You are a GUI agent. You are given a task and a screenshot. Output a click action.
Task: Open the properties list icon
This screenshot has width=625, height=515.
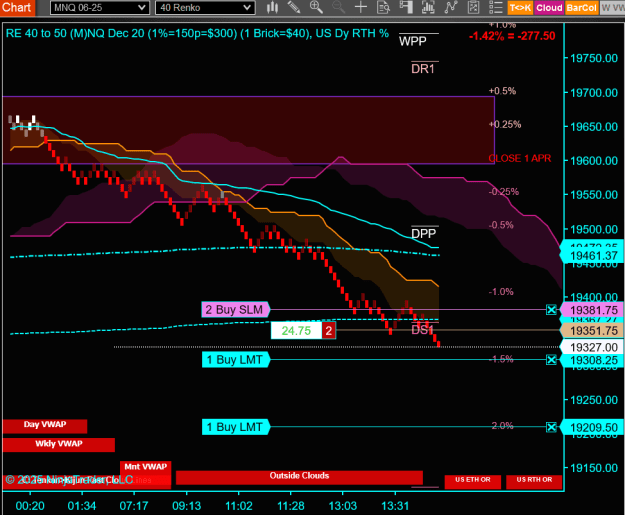tap(495, 7)
